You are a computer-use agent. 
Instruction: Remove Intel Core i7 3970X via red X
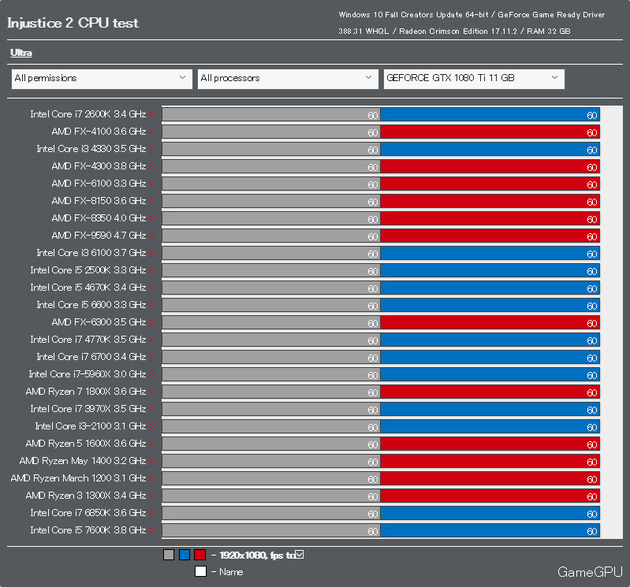[x=152, y=409]
